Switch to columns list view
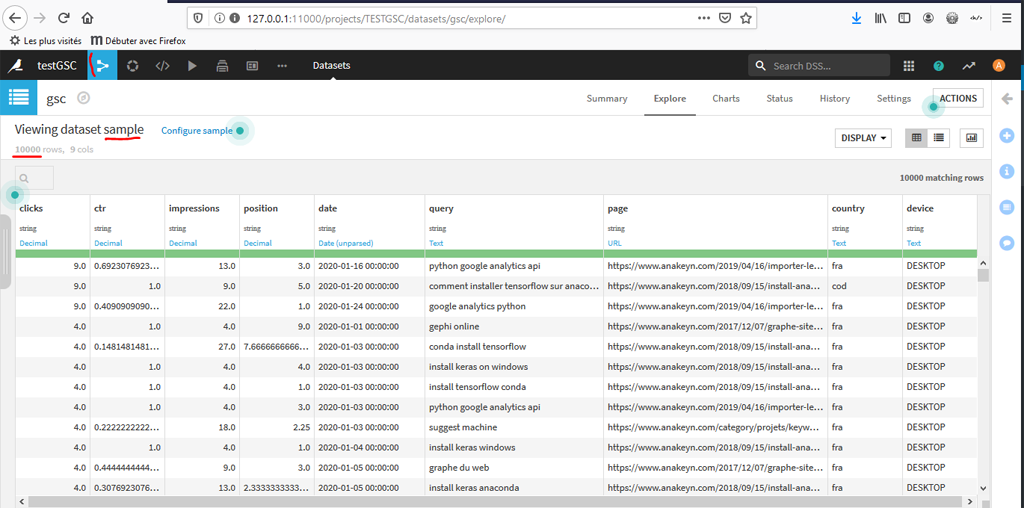This screenshot has width=1024, height=508. [x=938, y=138]
